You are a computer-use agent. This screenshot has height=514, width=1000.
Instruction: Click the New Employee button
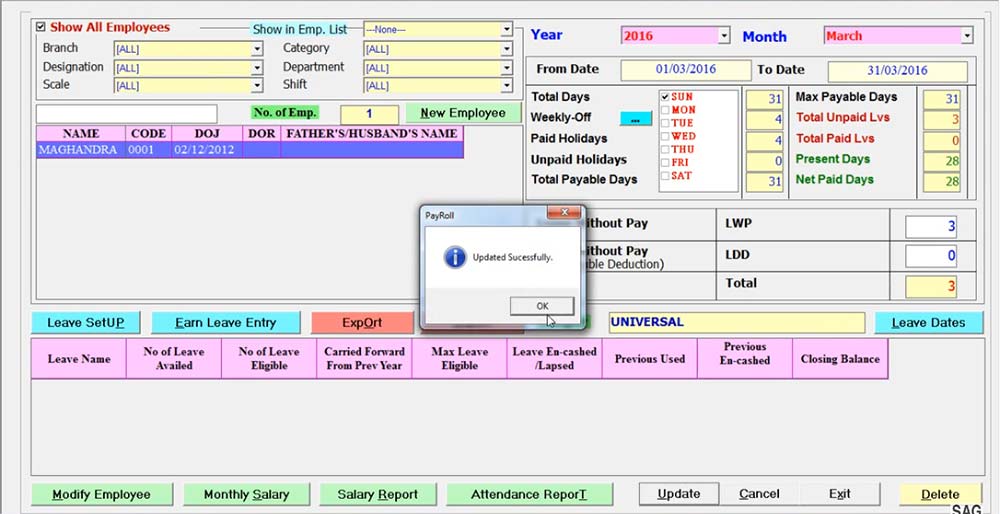pos(462,114)
